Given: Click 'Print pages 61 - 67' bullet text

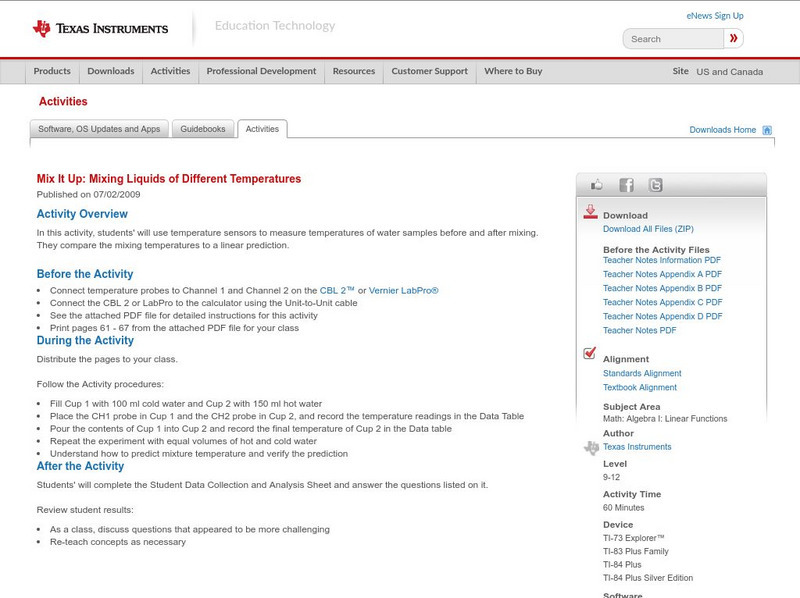Looking at the screenshot, I should 174,328.
